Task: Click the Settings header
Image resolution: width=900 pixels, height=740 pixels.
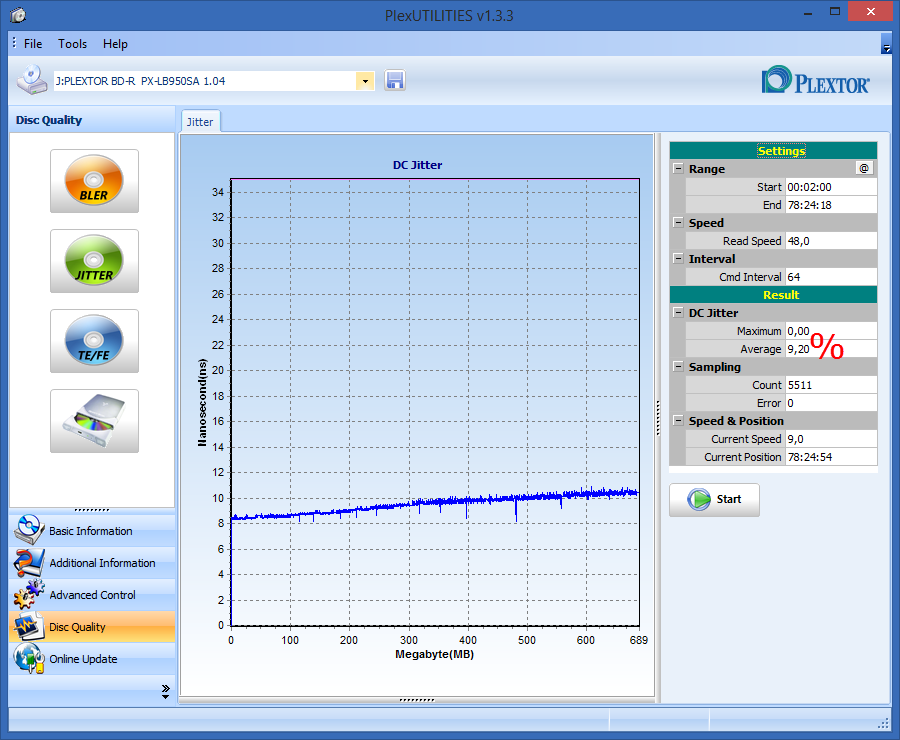Action: click(773, 150)
